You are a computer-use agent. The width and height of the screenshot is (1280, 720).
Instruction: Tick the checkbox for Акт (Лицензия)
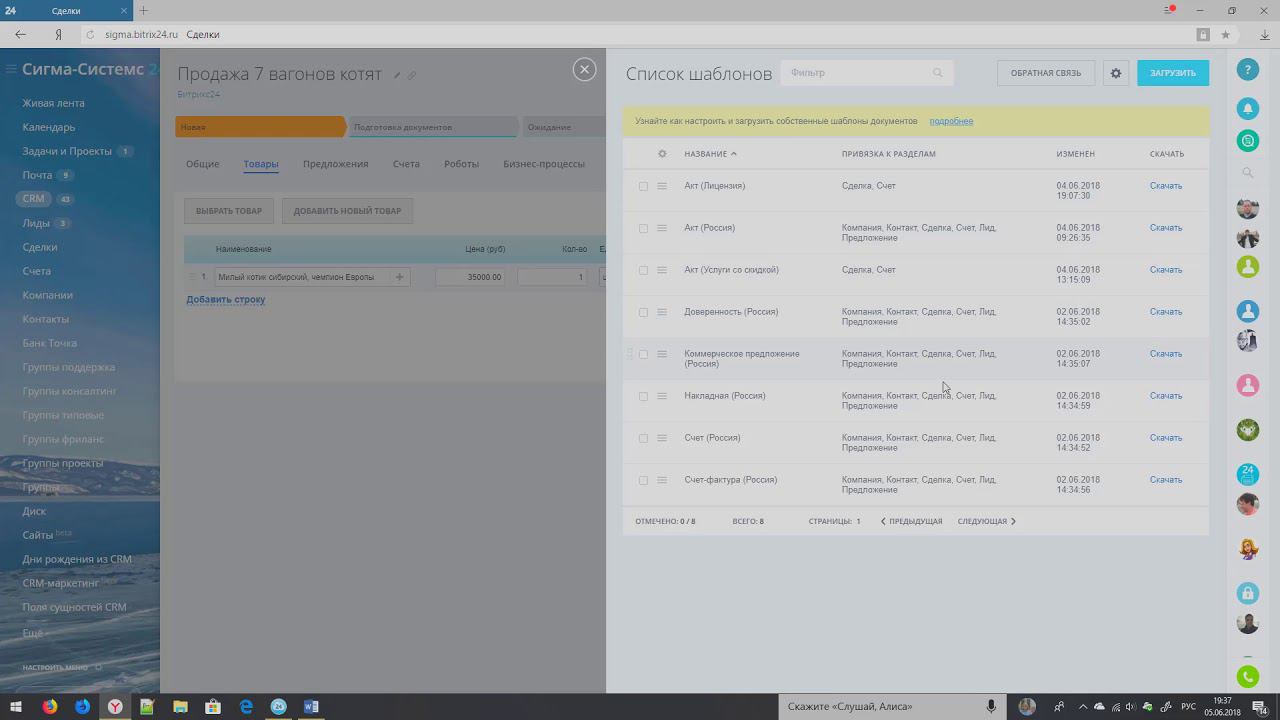point(643,186)
